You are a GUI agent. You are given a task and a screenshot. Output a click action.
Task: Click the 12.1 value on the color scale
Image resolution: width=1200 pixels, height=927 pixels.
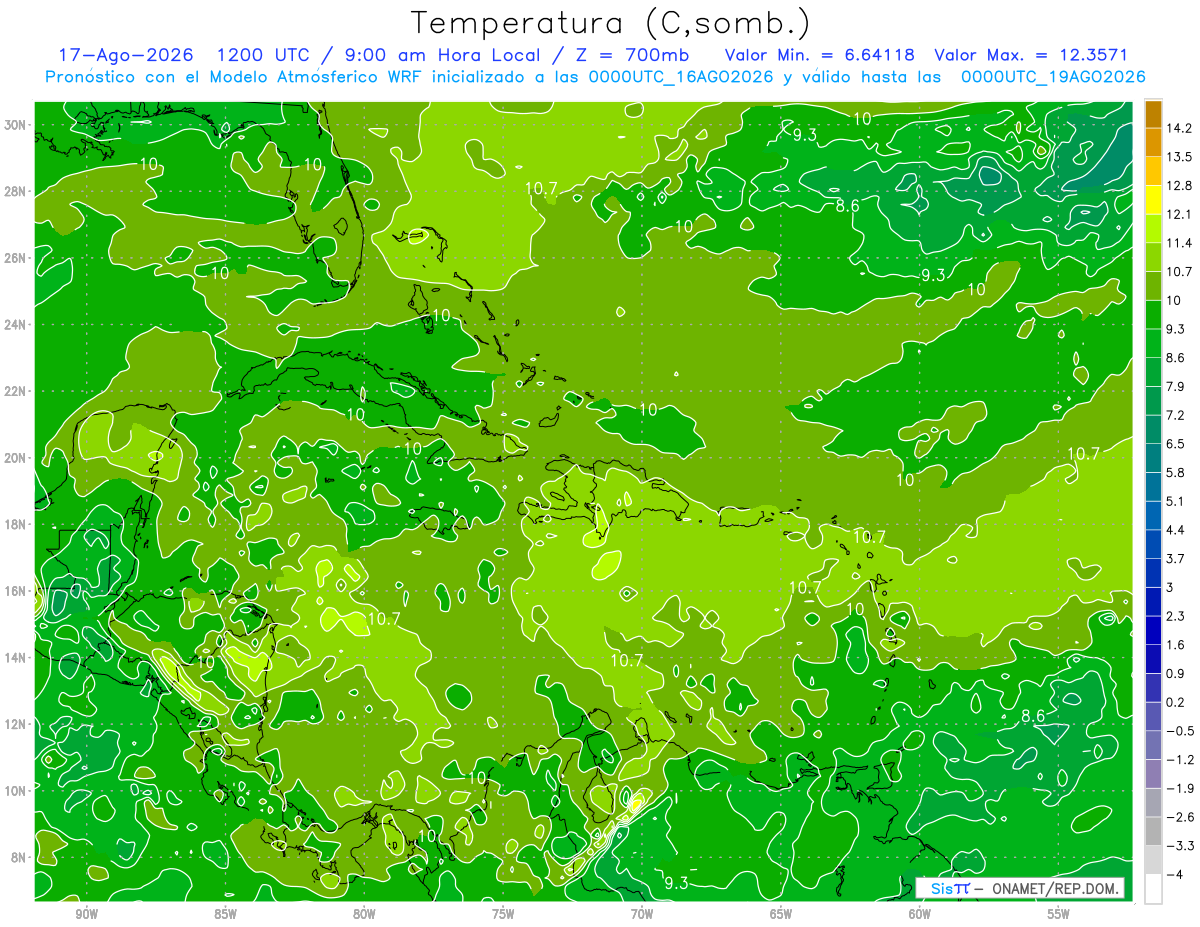click(1181, 214)
